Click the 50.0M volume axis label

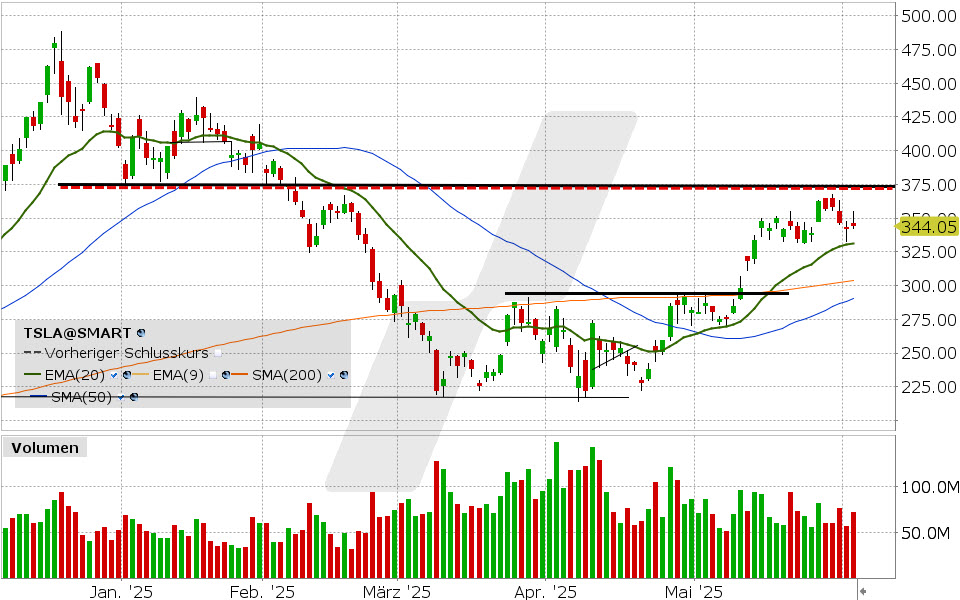click(925, 533)
